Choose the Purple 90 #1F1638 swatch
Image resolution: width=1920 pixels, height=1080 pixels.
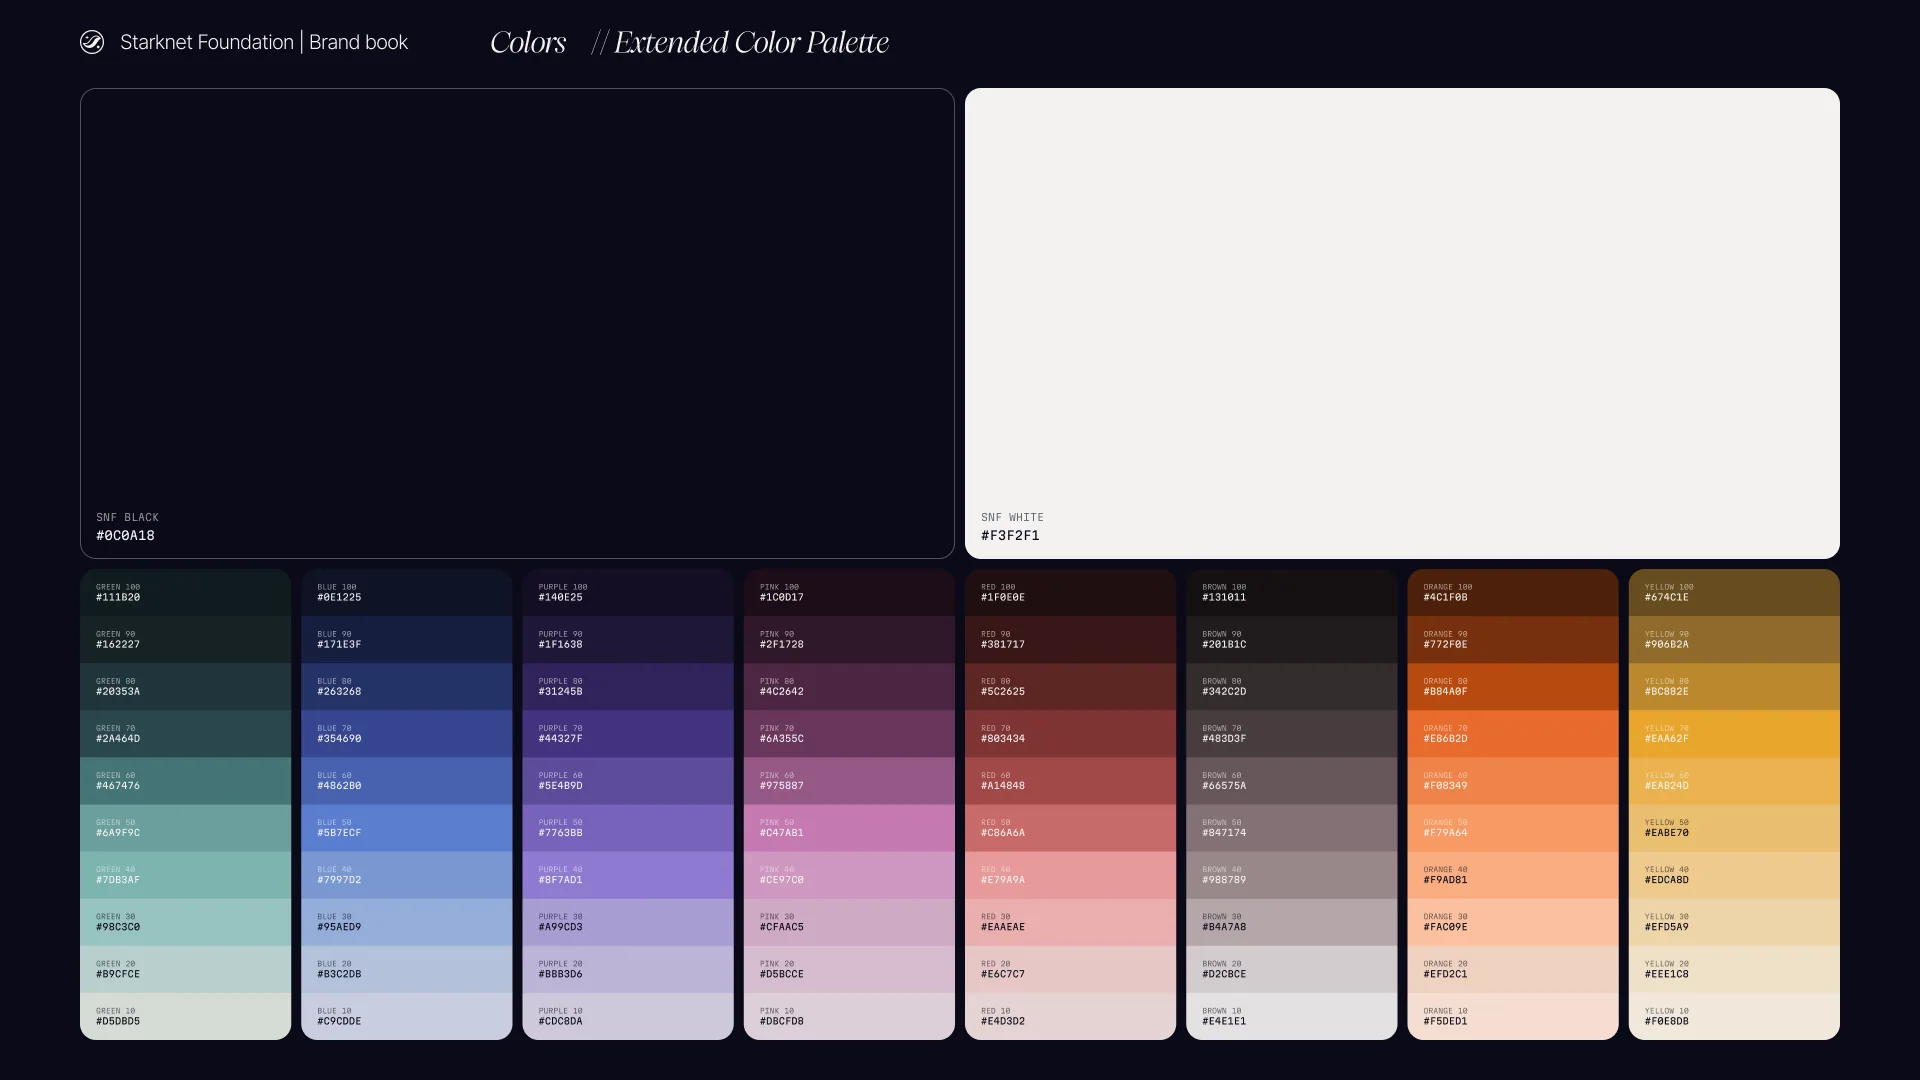(627, 640)
